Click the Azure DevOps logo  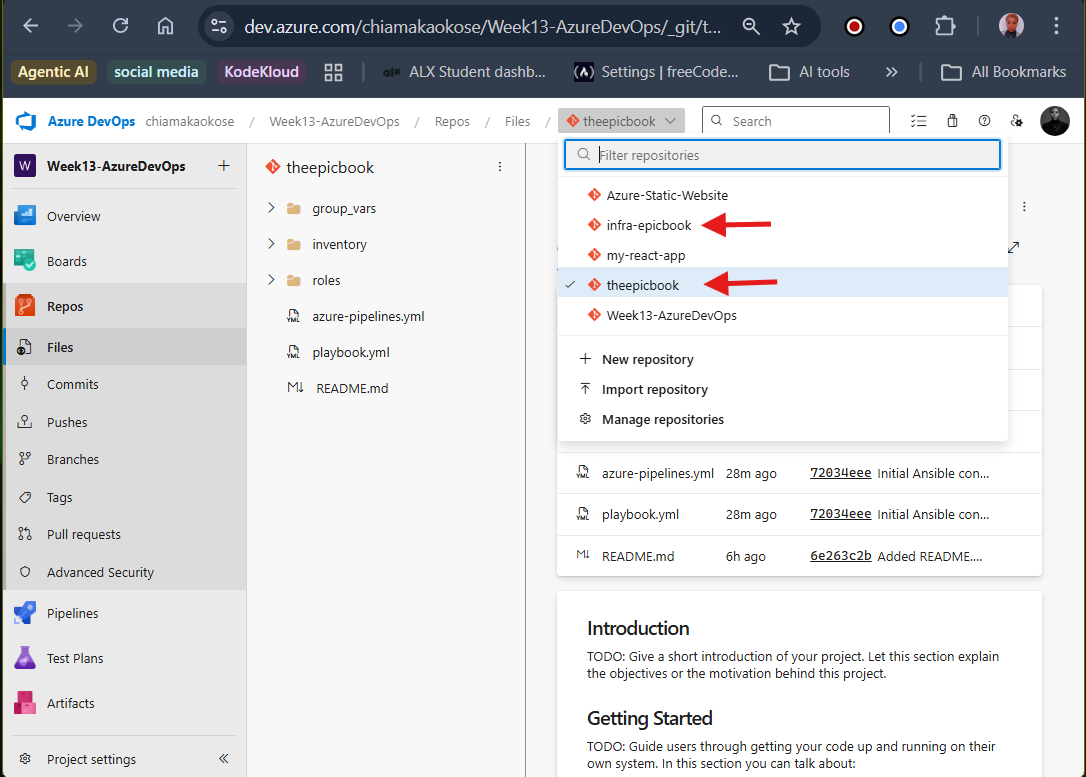[x=26, y=121]
